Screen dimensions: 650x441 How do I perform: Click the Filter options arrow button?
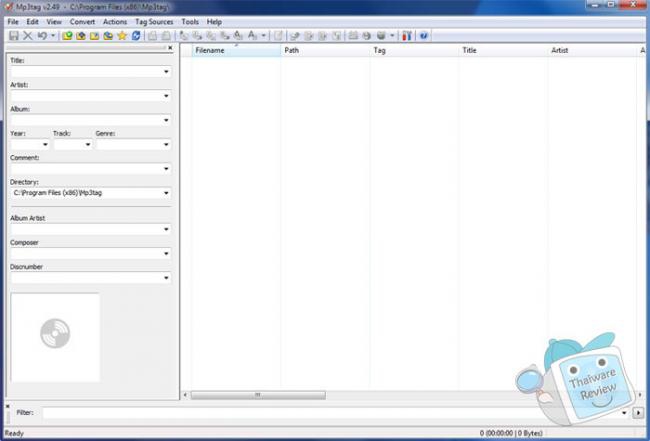(638, 413)
